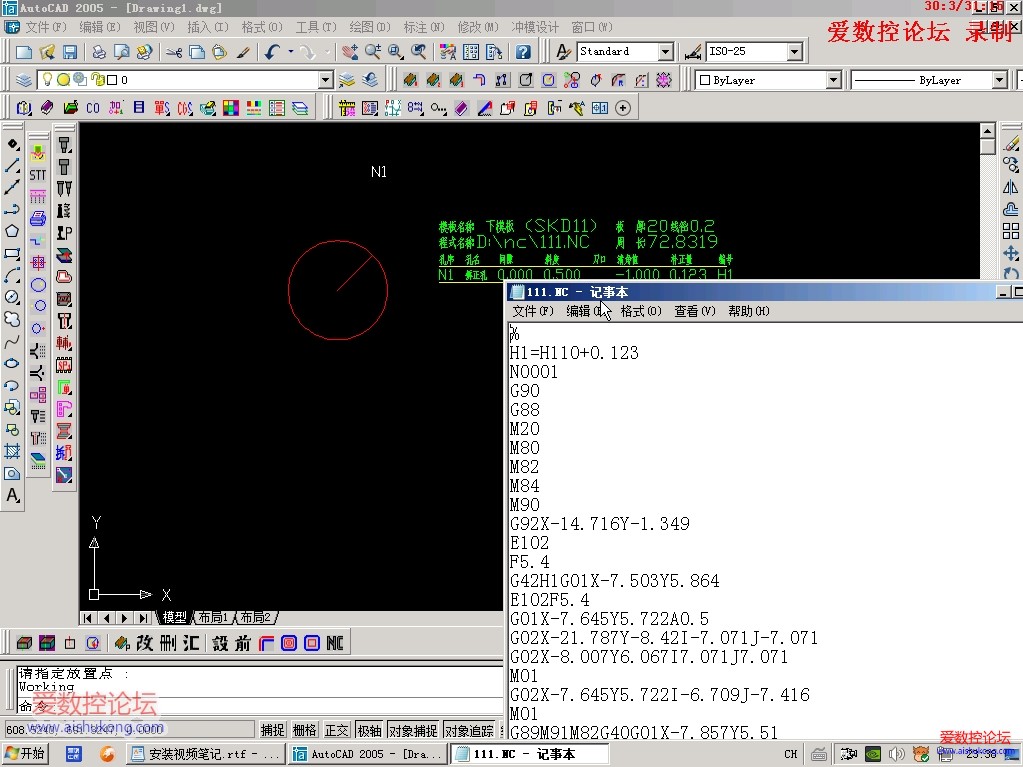
Task: Click the Print icon
Action: (99, 52)
